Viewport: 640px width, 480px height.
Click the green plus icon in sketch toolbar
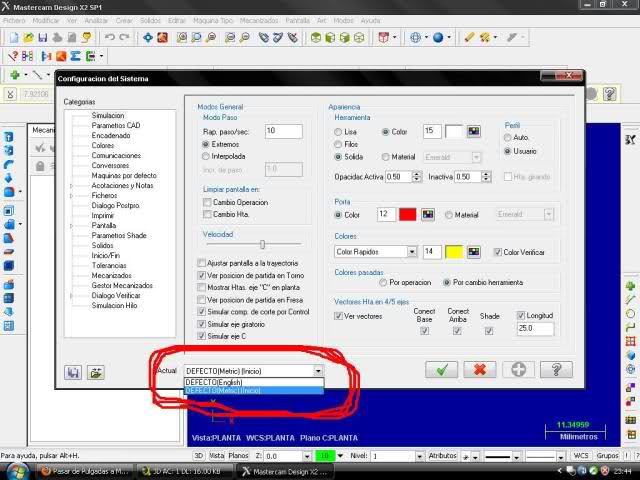point(15,75)
